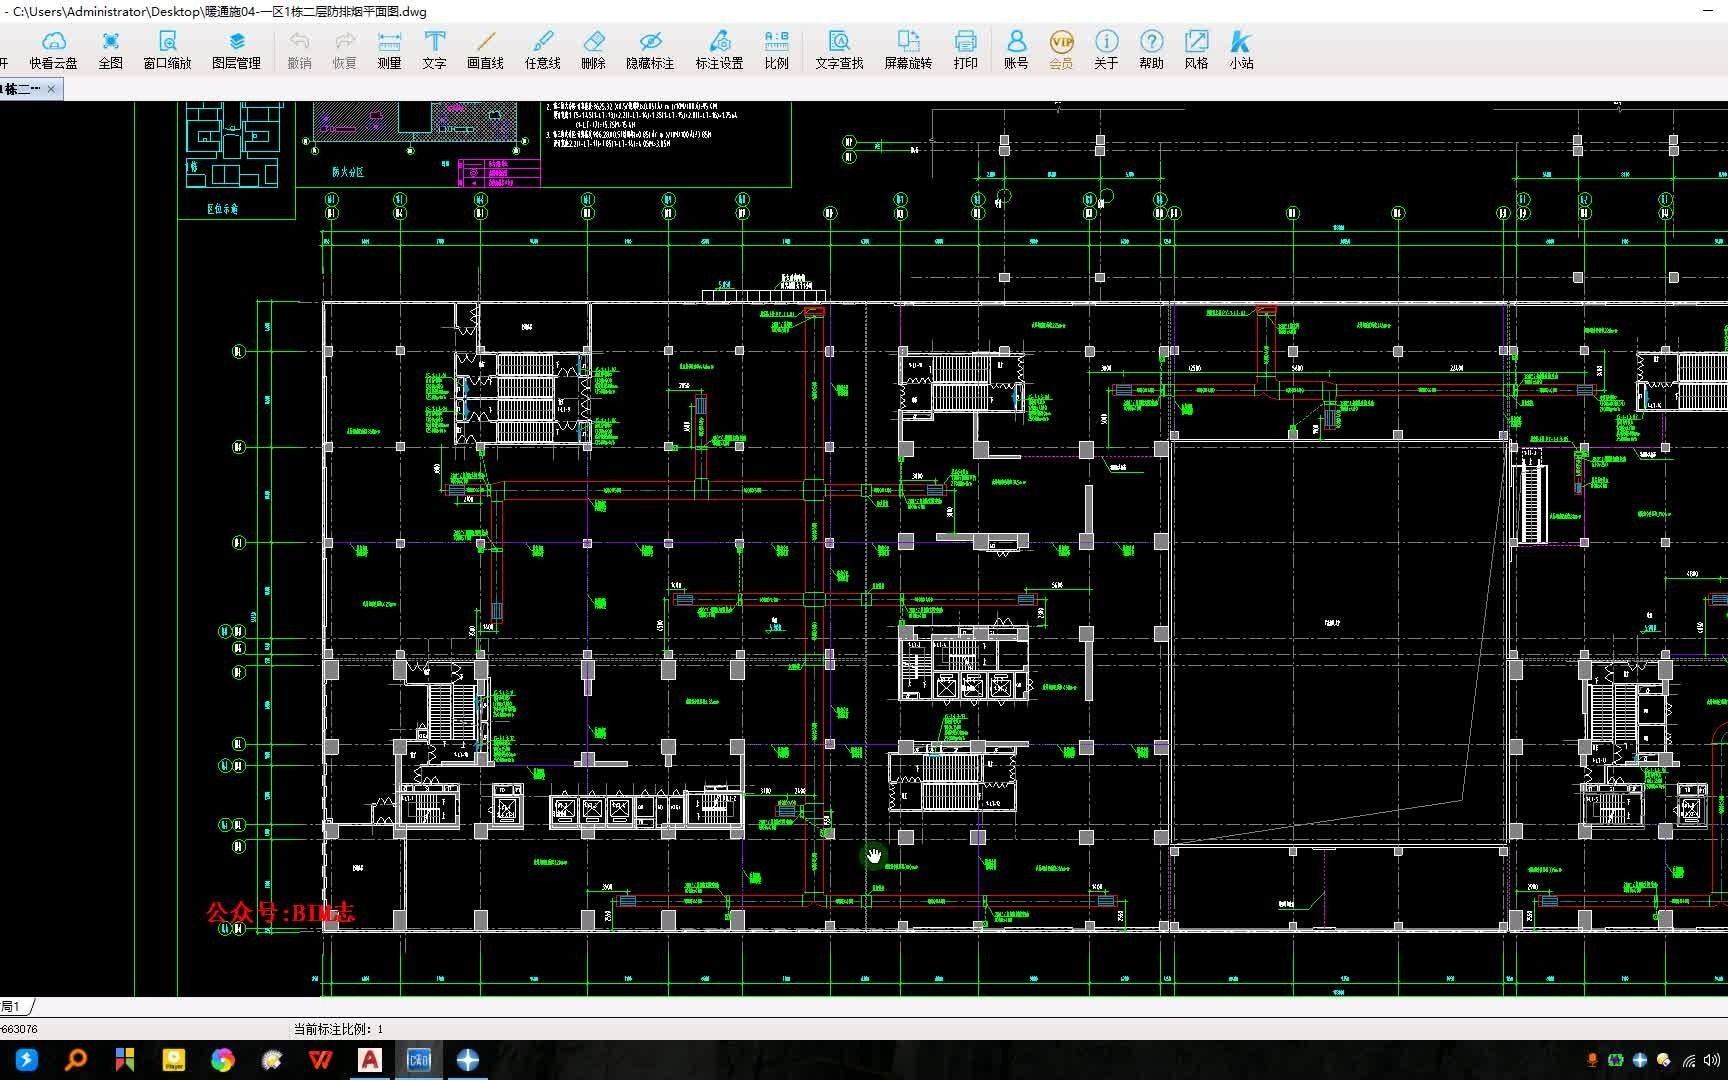Minimize the CAD viewer window
This screenshot has width=1728, height=1080.
click(1708, 10)
